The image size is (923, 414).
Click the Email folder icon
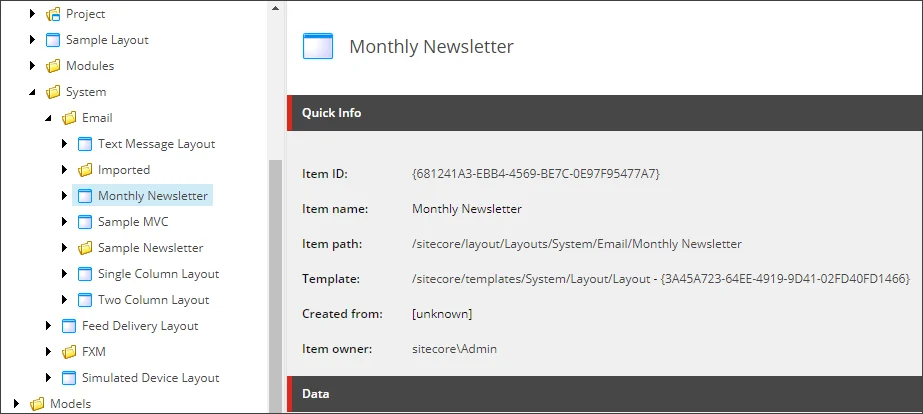(69, 118)
